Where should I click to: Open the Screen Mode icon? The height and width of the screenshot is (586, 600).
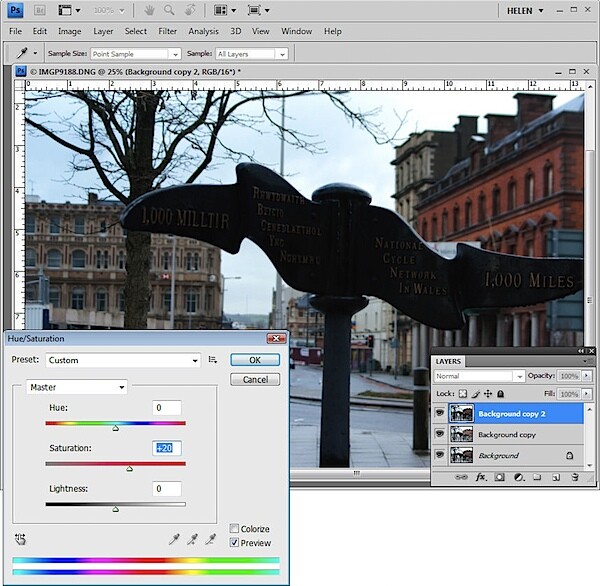[254, 10]
